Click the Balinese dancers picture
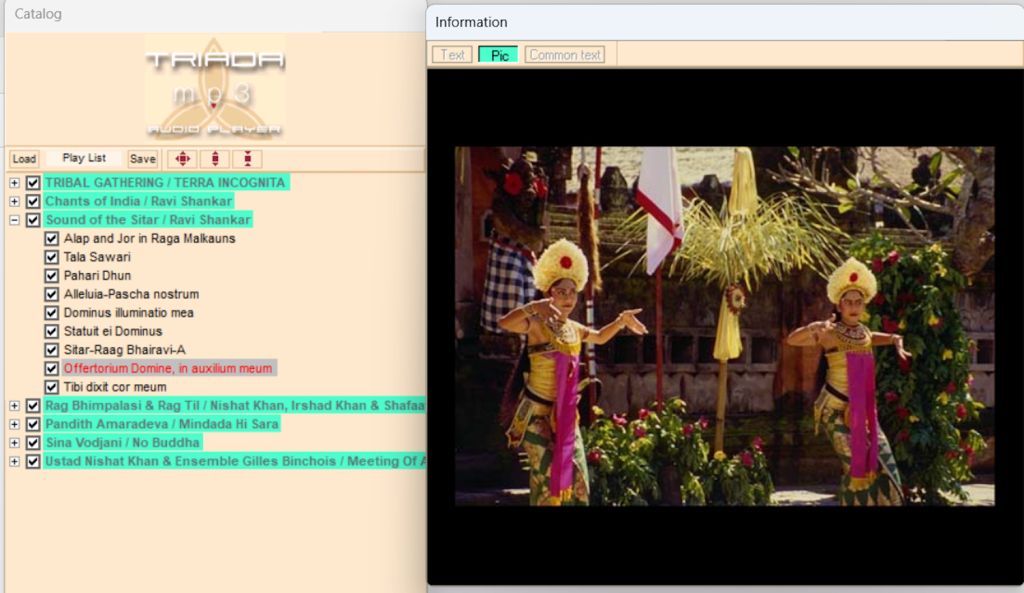Viewport: 1024px width, 593px height. (x=725, y=326)
